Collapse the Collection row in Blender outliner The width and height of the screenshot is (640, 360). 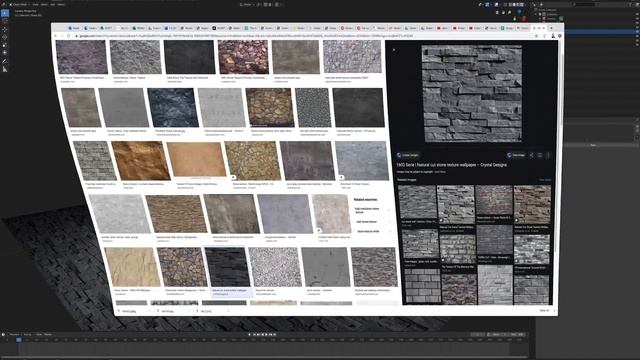[x=536, y=14]
